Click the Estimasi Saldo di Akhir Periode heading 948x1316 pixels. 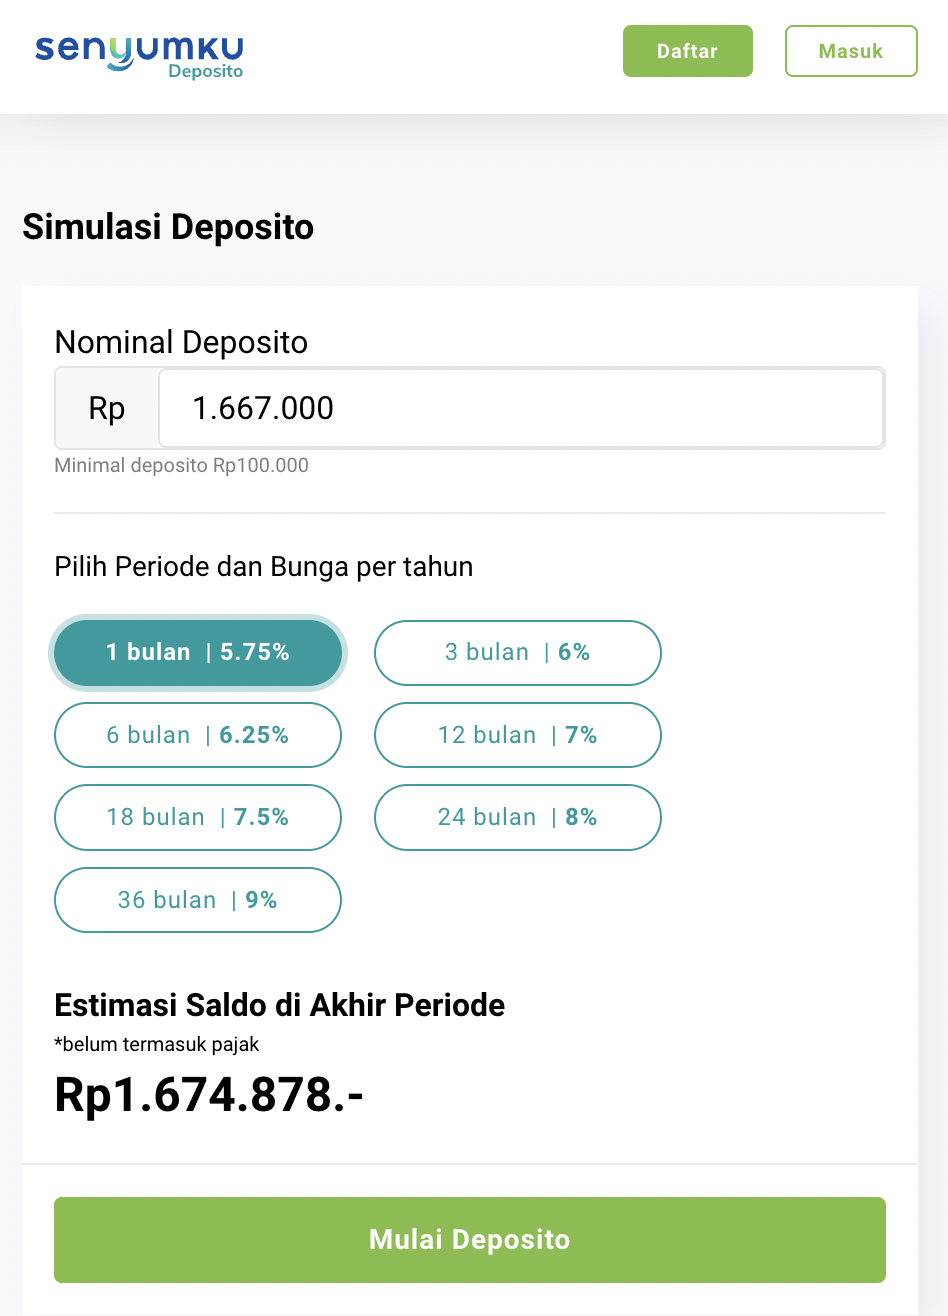pyautogui.click(x=280, y=1005)
